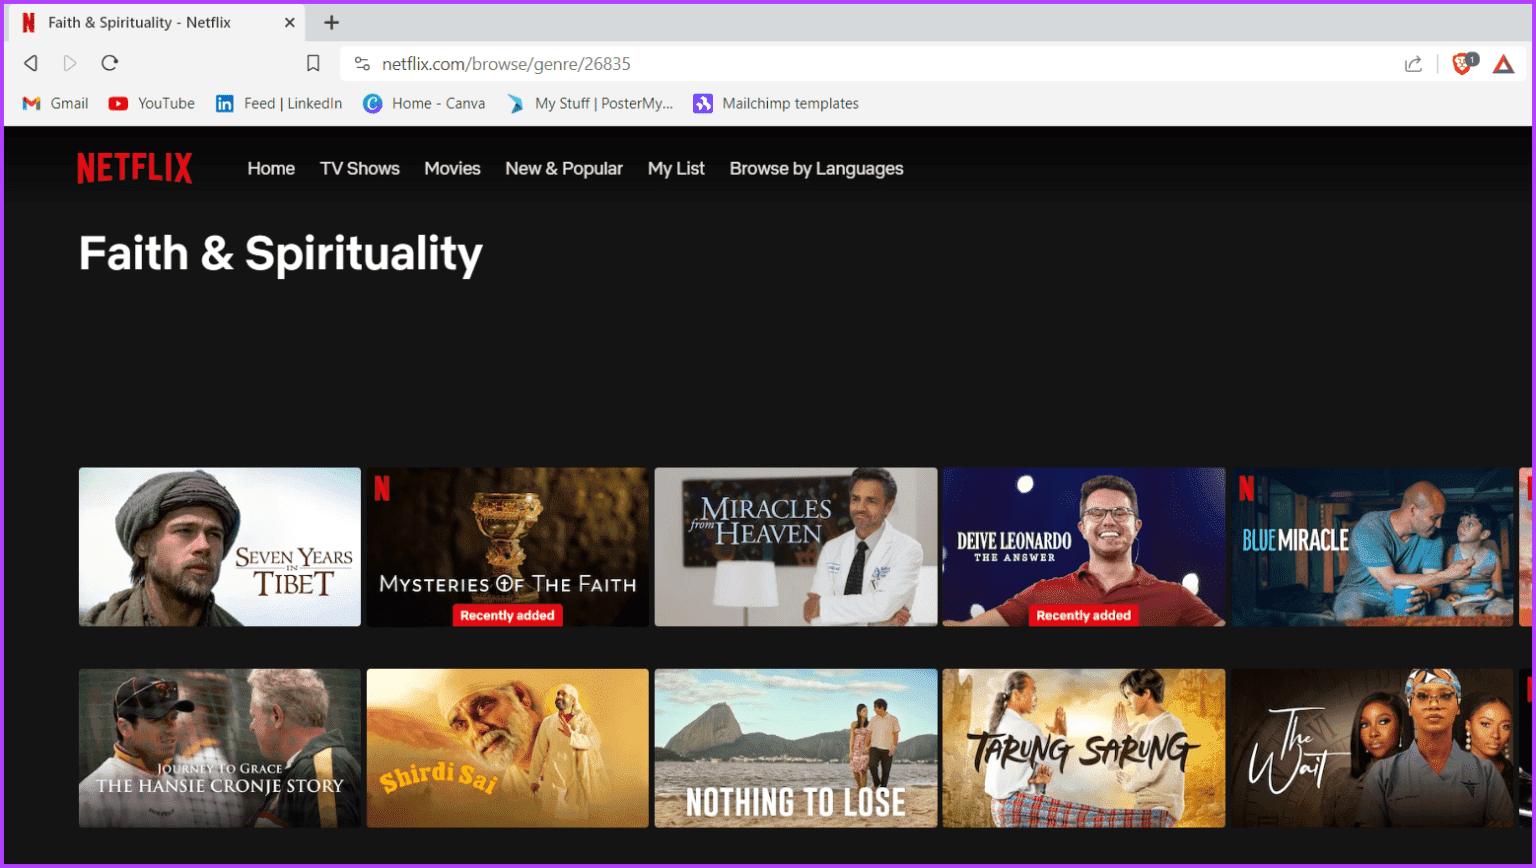Open the Feed | LinkedIn bookmark
1536x868 pixels.
pos(279,103)
